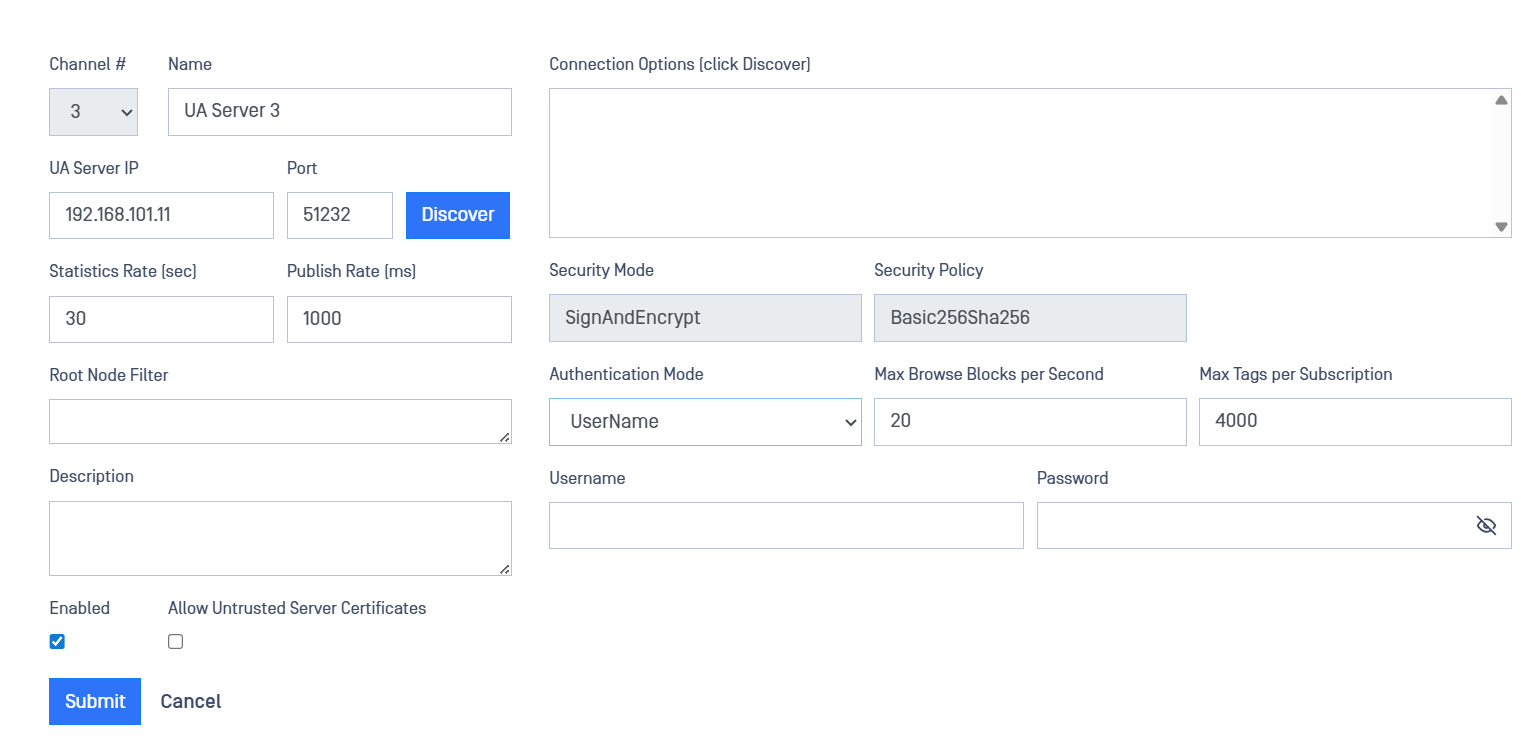Open the Authentication Mode dropdown
This screenshot has width=1521, height=742.
(x=705, y=422)
